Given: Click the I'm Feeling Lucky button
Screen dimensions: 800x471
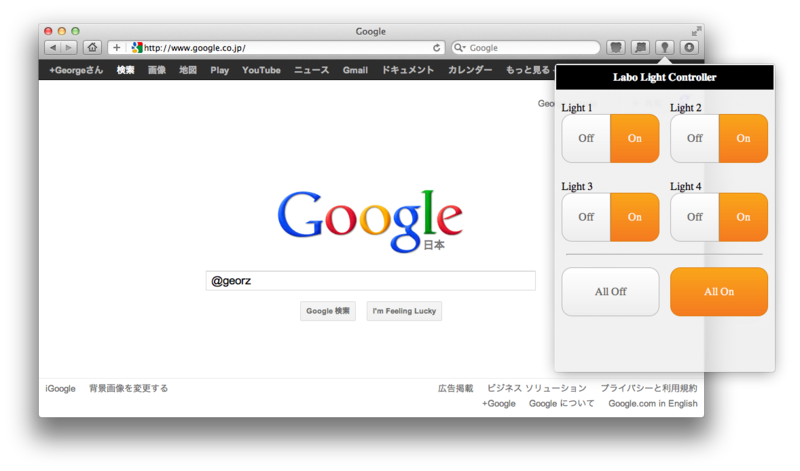Looking at the screenshot, I should (404, 311).
